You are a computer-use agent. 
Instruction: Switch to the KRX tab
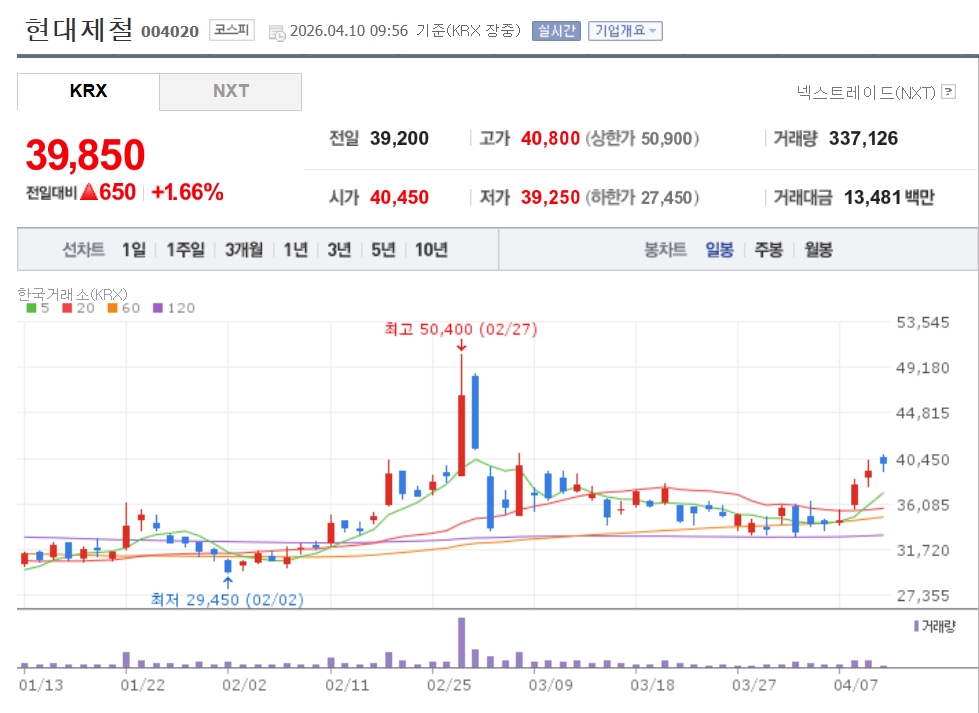pyautogui.click(x=88, y=91)
